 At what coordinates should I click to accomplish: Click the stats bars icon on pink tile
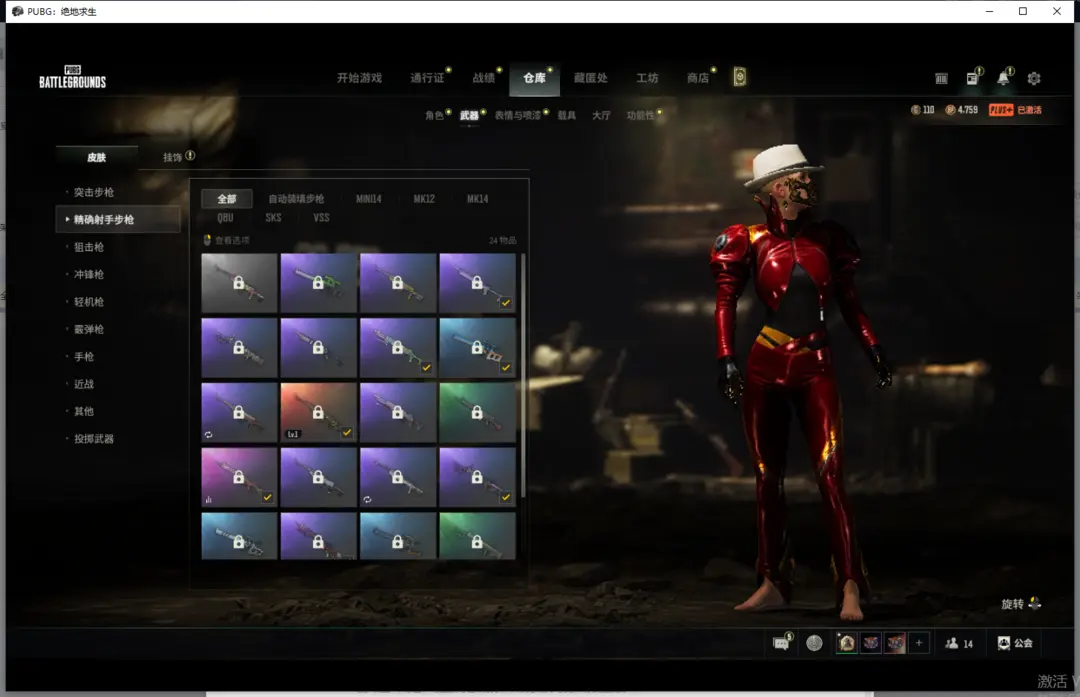pos(208,499)
